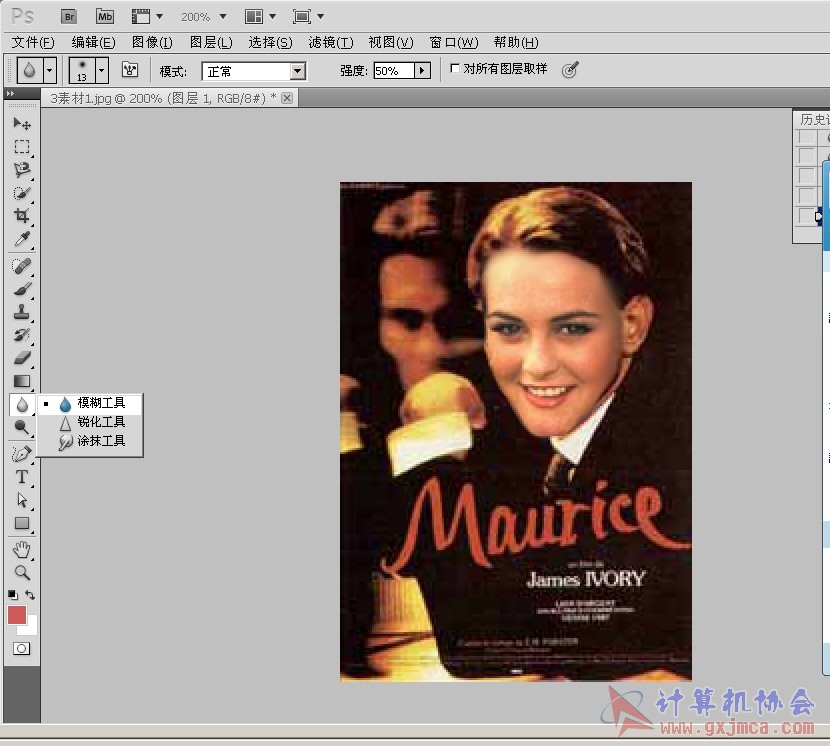Select the Eraser tool
Viewport: 830px width, 746px height.
click(22, 358)
